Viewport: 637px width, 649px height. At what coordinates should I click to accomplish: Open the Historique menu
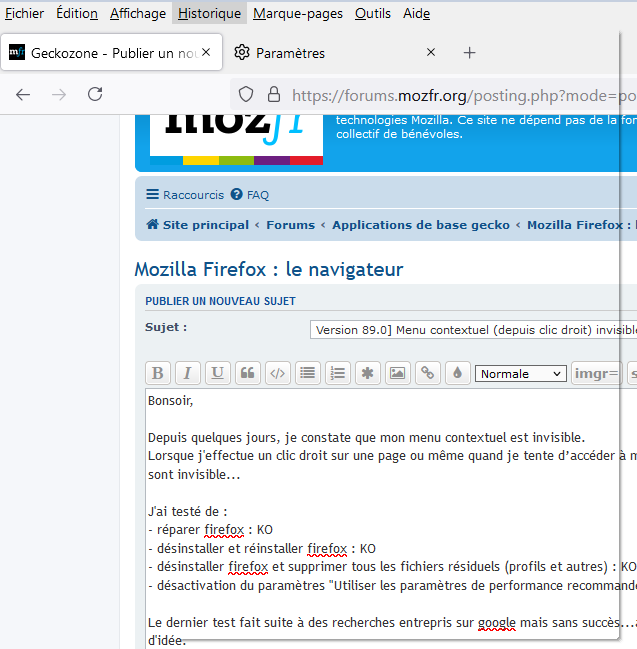[209, 13]
